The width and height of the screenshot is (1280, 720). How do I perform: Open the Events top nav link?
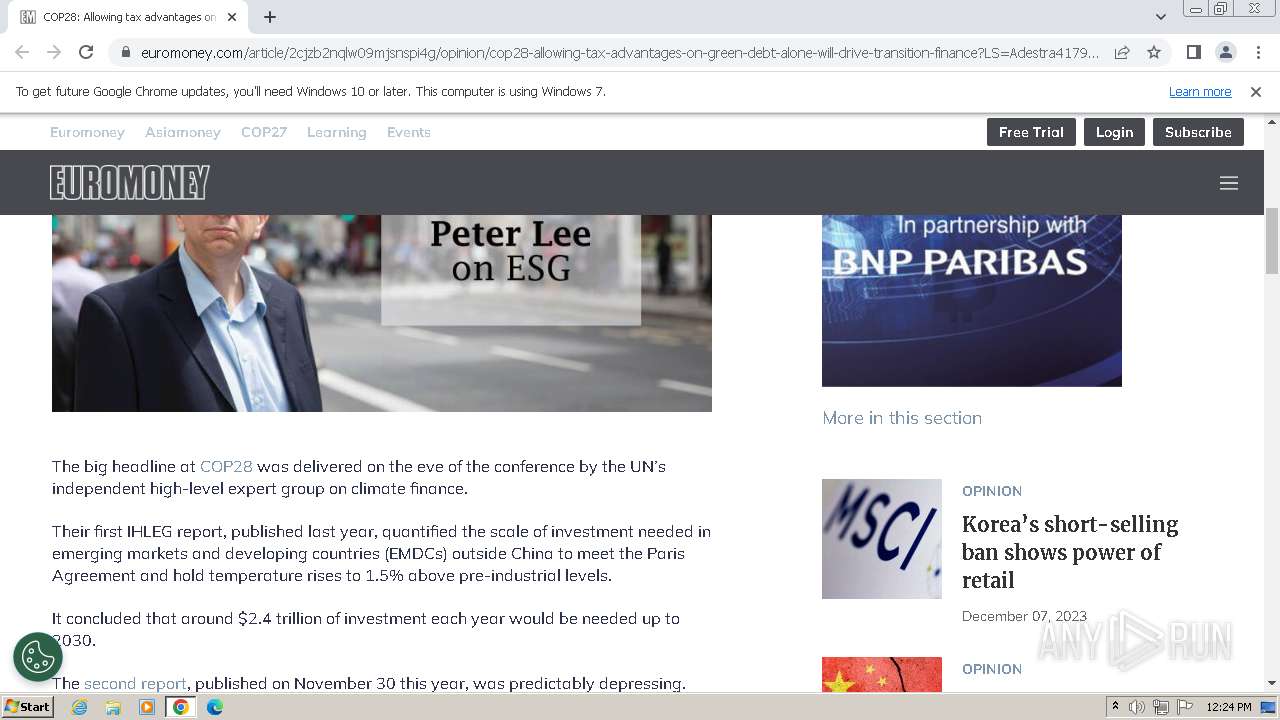click(409, 132)
